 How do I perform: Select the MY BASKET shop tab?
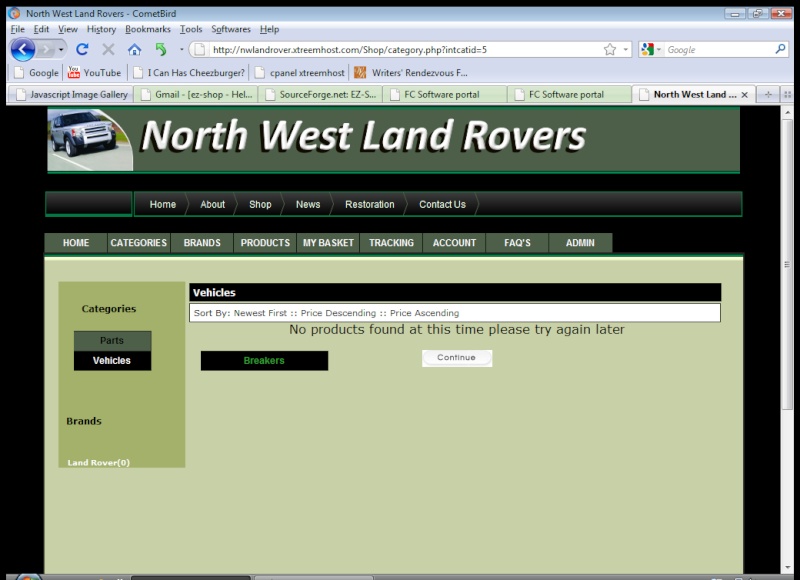pyautogui.click(x=328, y=243)
